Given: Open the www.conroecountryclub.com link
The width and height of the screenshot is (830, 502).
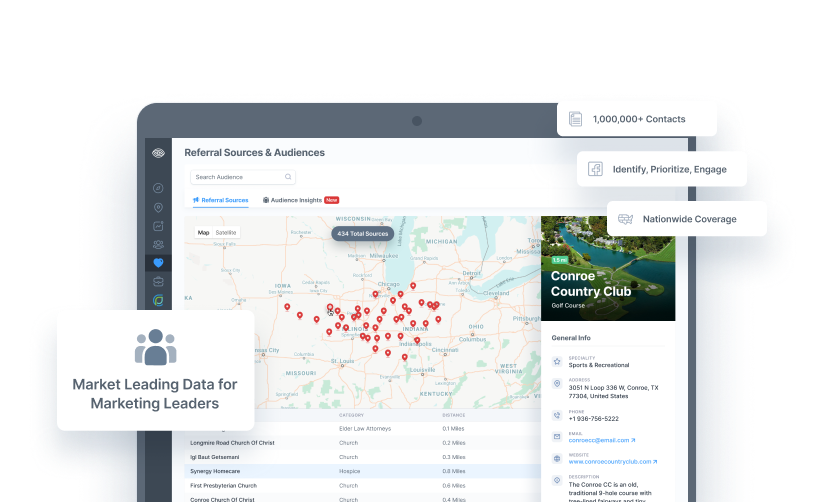Looking at the screenshot, I should [613, 462].
